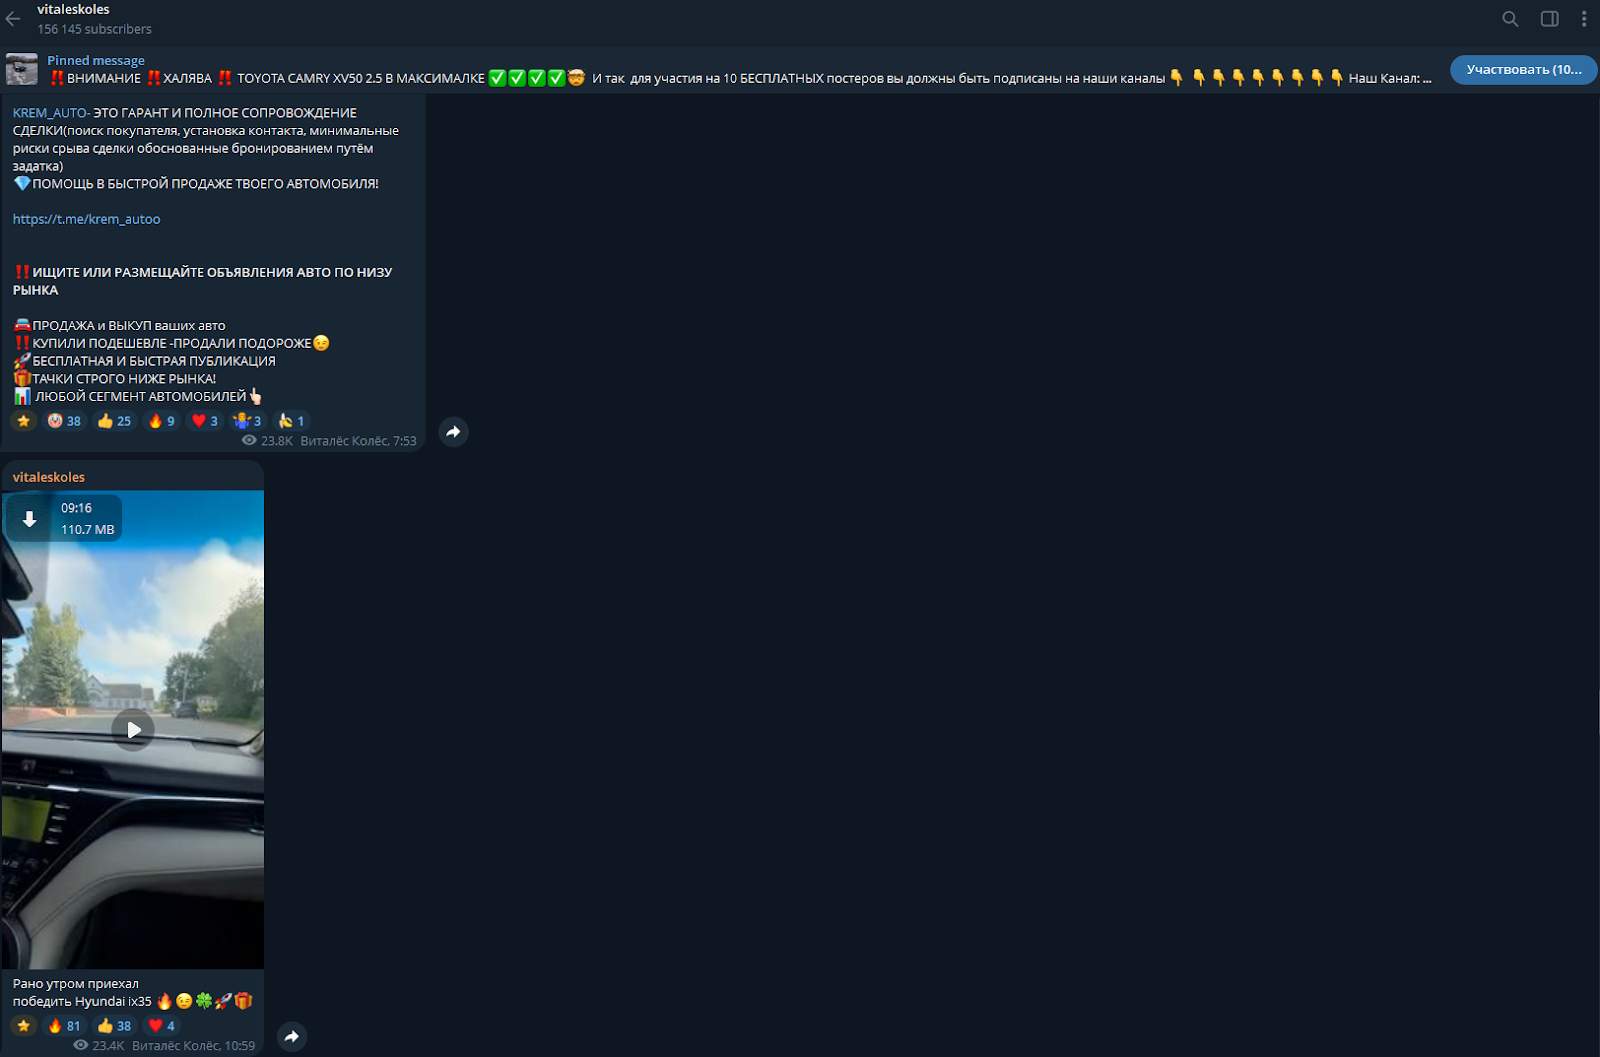The width and height of the screenshot is (1600, 1057).
Task: Toggle thumbs-up reaction with 25 count
Action: click(114, 421)
